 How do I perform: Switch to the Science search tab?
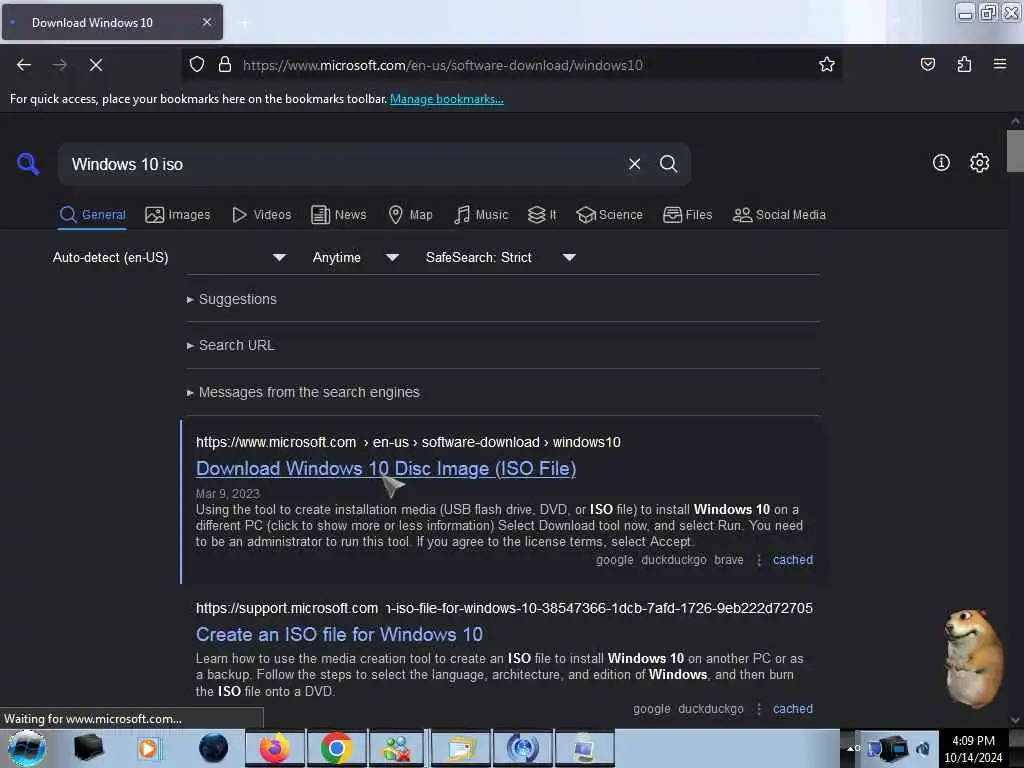[x=609, y=215]
